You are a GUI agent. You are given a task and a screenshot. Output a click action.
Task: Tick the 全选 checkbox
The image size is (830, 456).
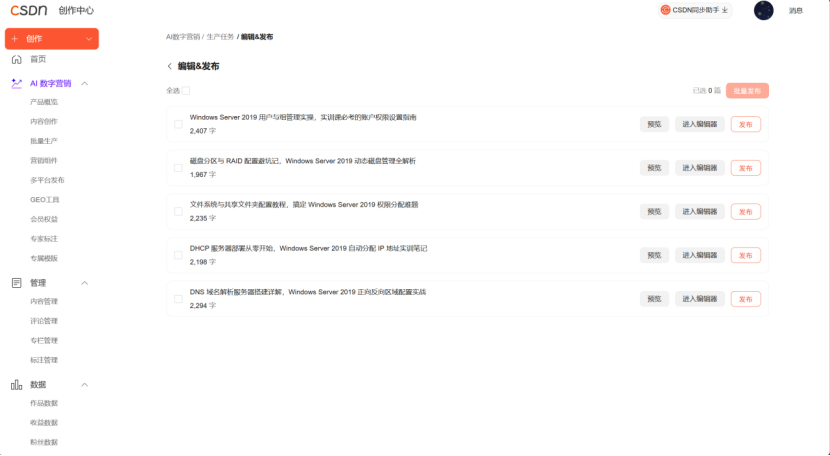(x=186, y=91)
